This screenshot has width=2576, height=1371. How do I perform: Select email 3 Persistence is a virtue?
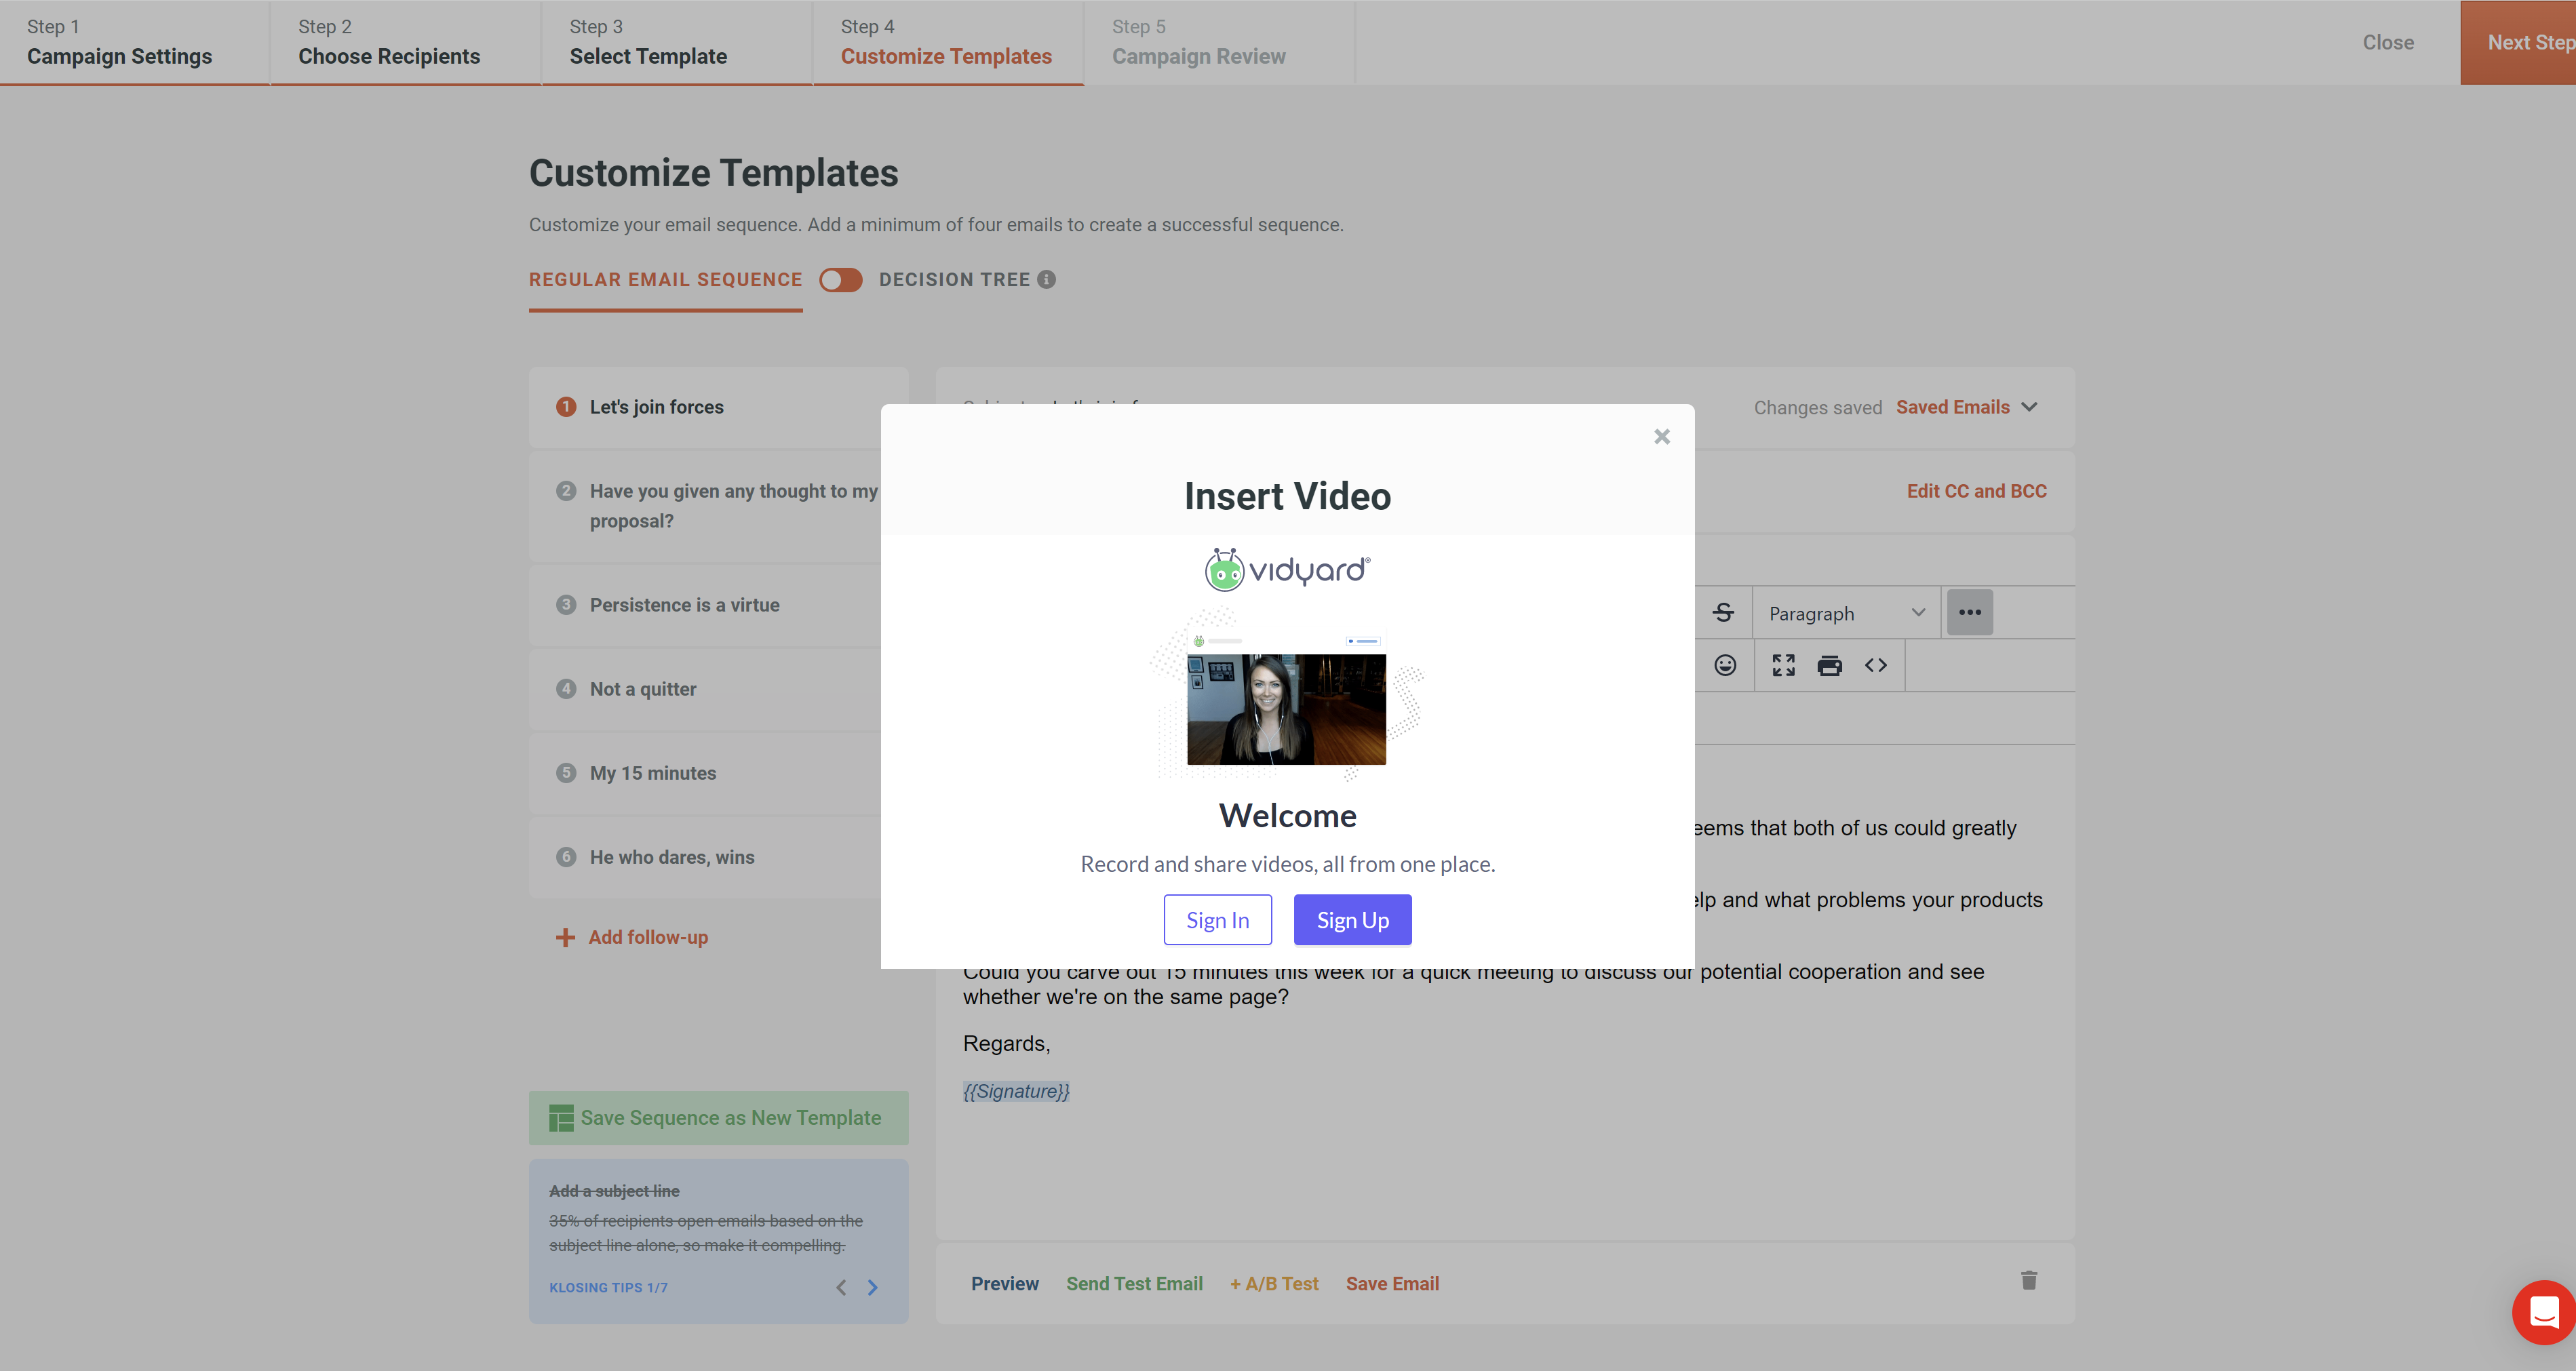[x=705, y=605]
